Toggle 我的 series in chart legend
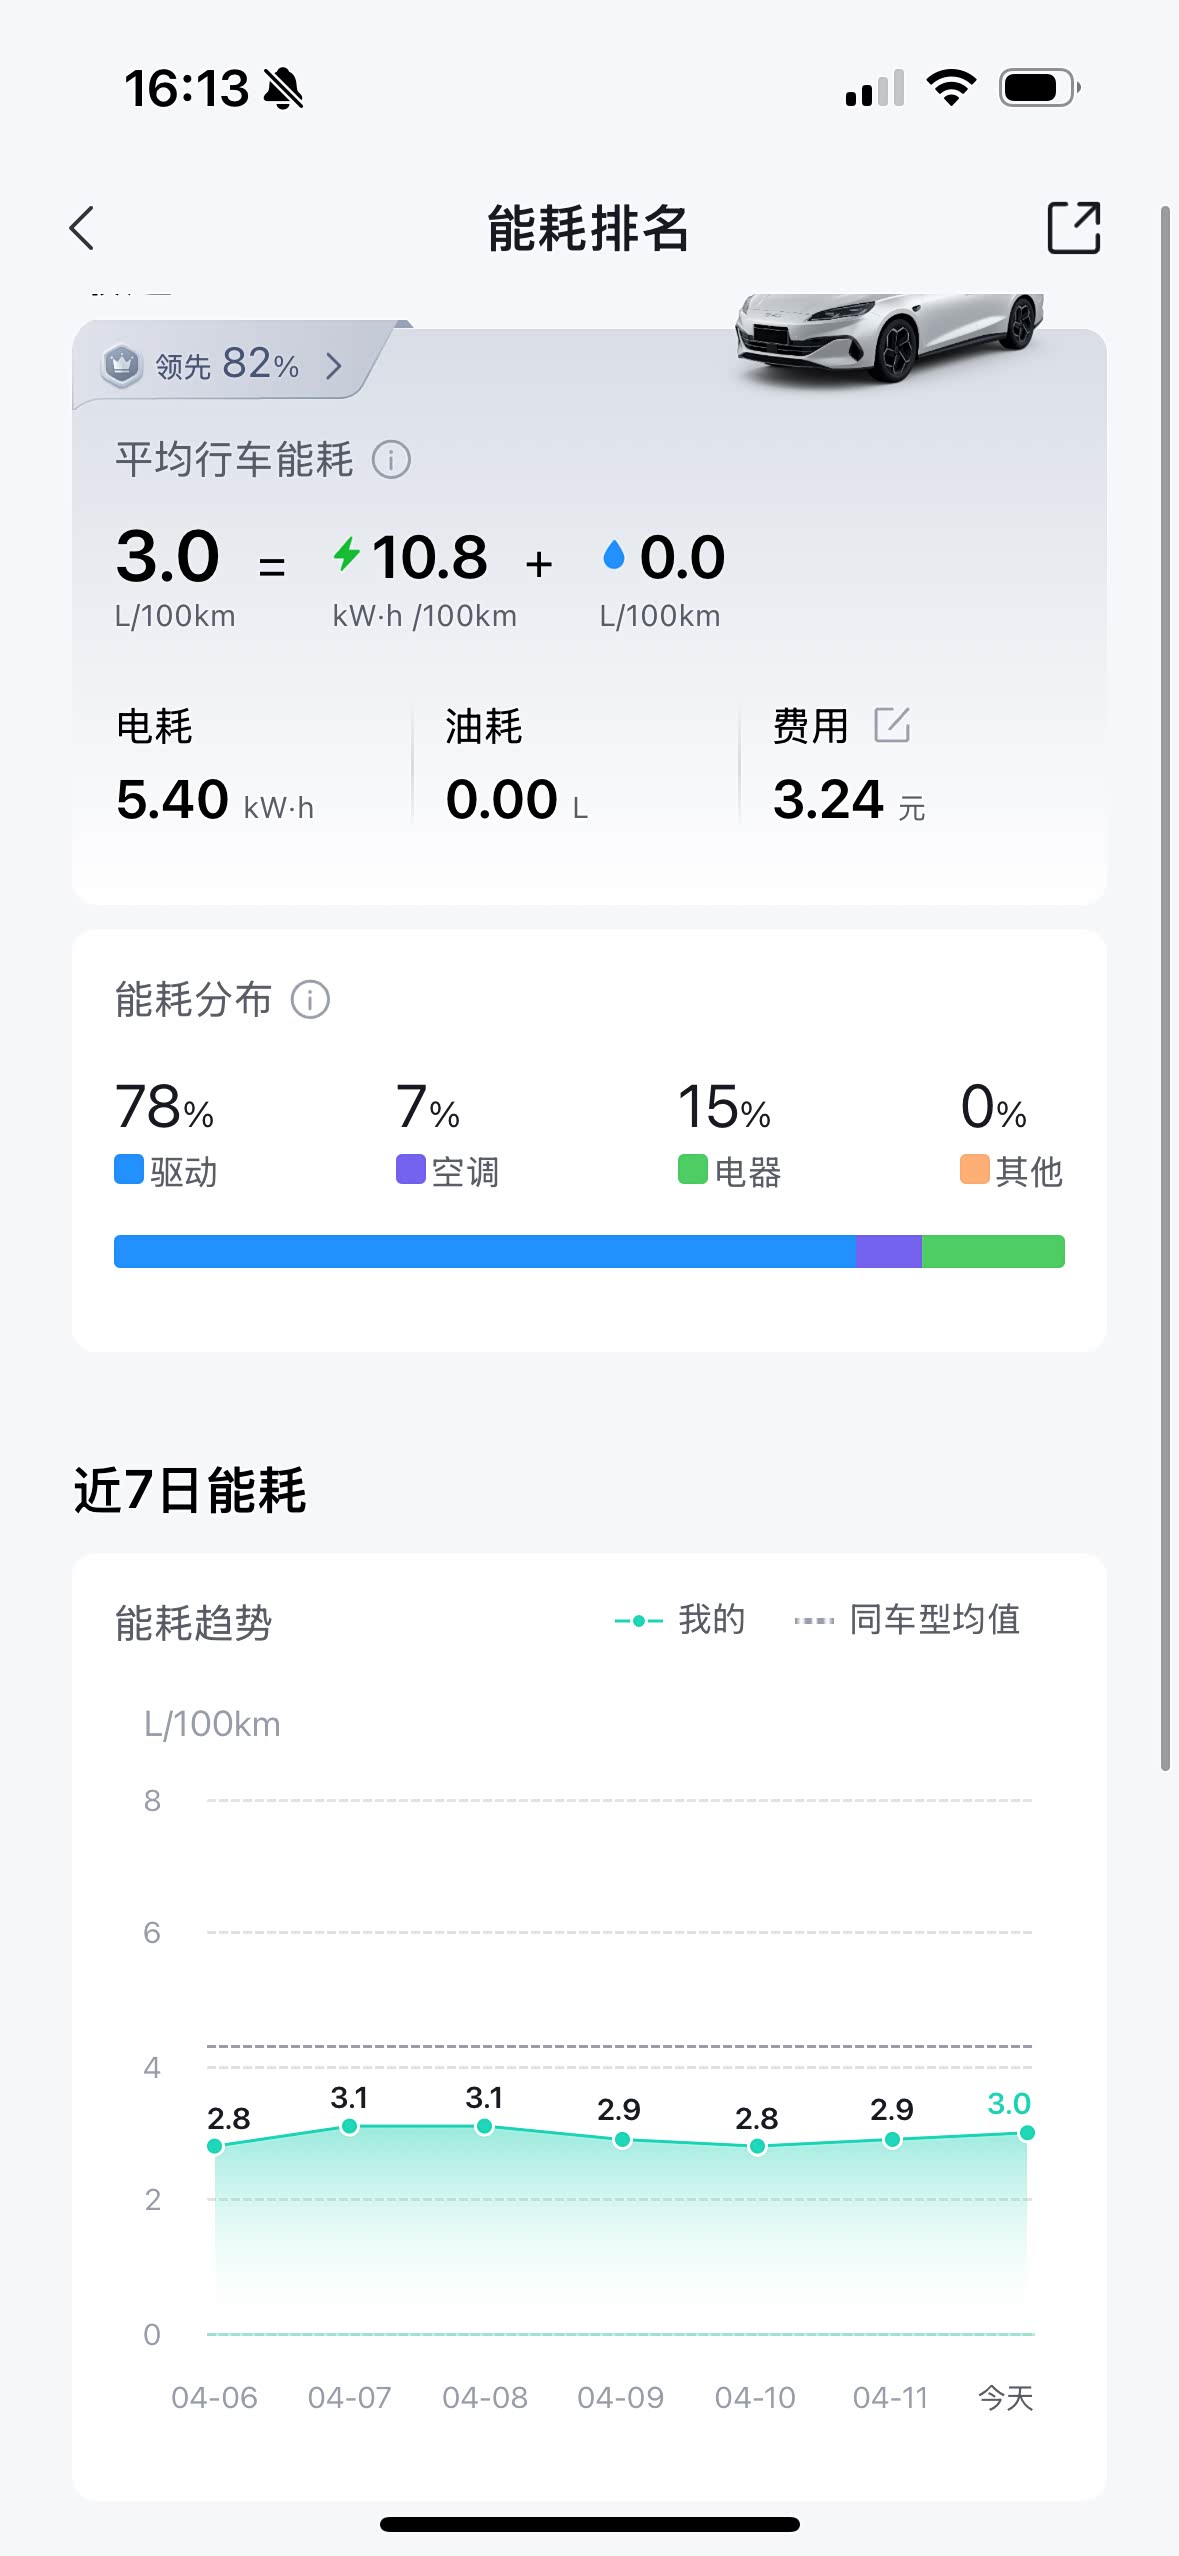Screen dimensions: 1179x2556 click(x=680, y=1620)
